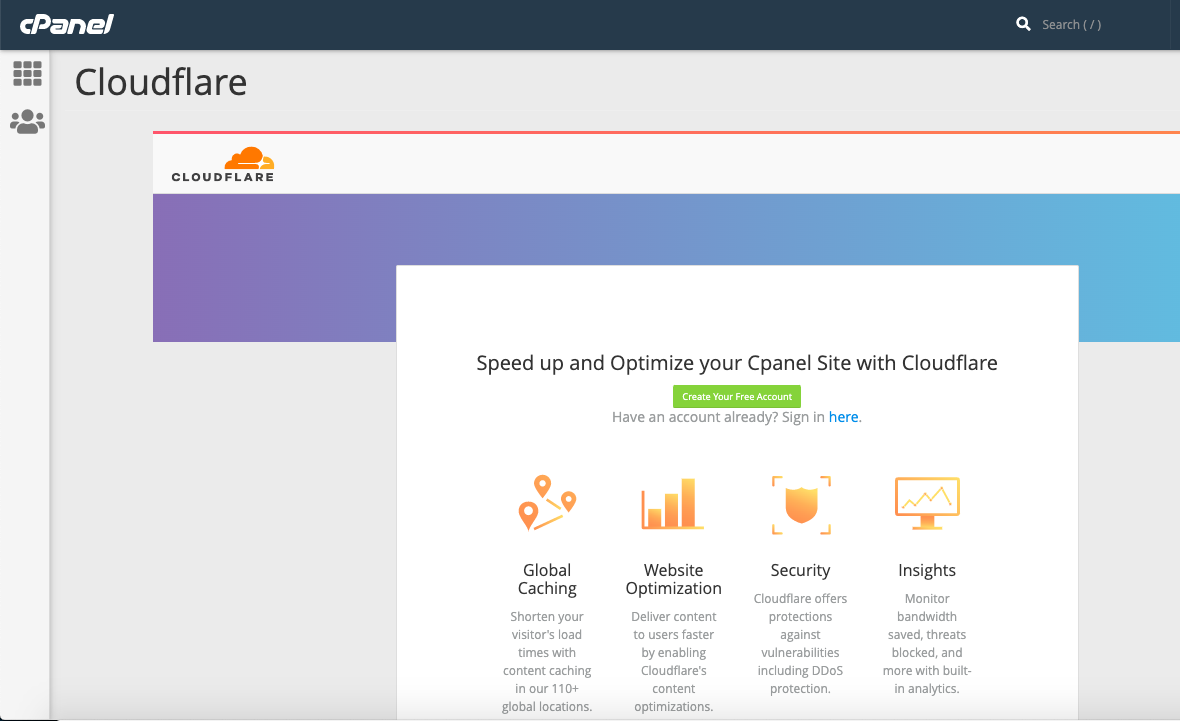Click the magnifying glass search icon
Viewport: 1180px width, 721px height.
1023,24
